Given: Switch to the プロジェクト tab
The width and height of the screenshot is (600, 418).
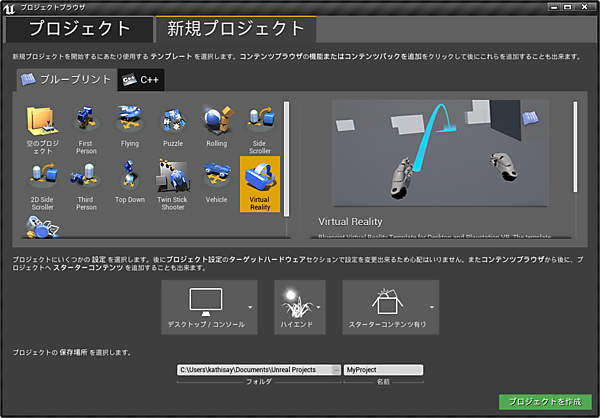Looking at the screenshot, I should pos(80,29).
